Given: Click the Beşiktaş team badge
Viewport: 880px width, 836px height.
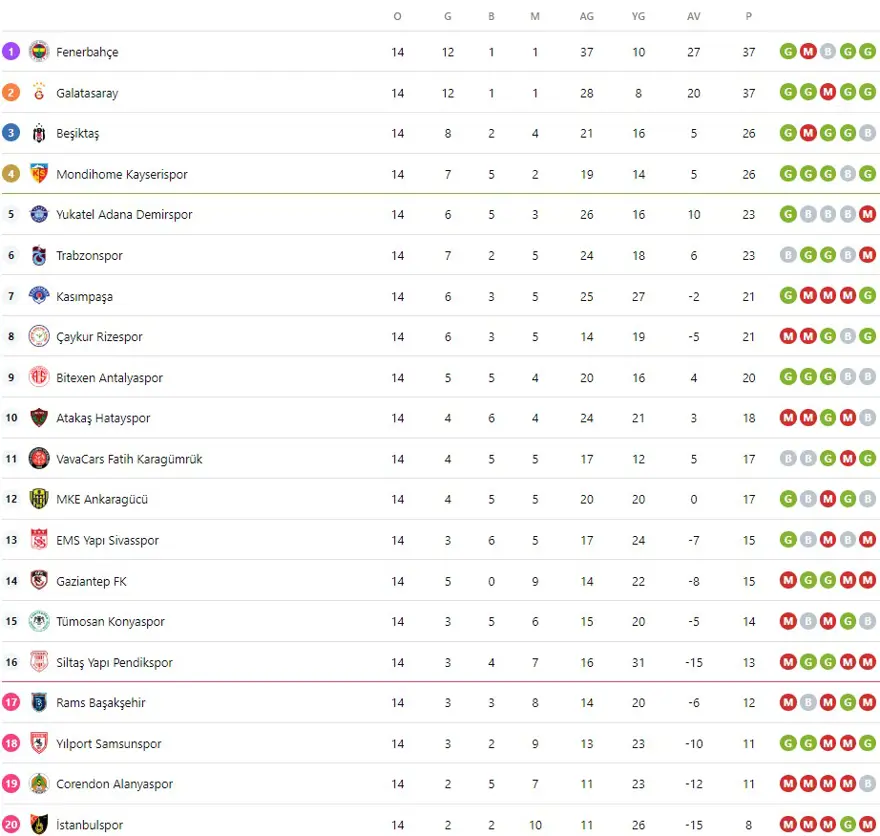Looking at the screenshot, I should (39, 133).
